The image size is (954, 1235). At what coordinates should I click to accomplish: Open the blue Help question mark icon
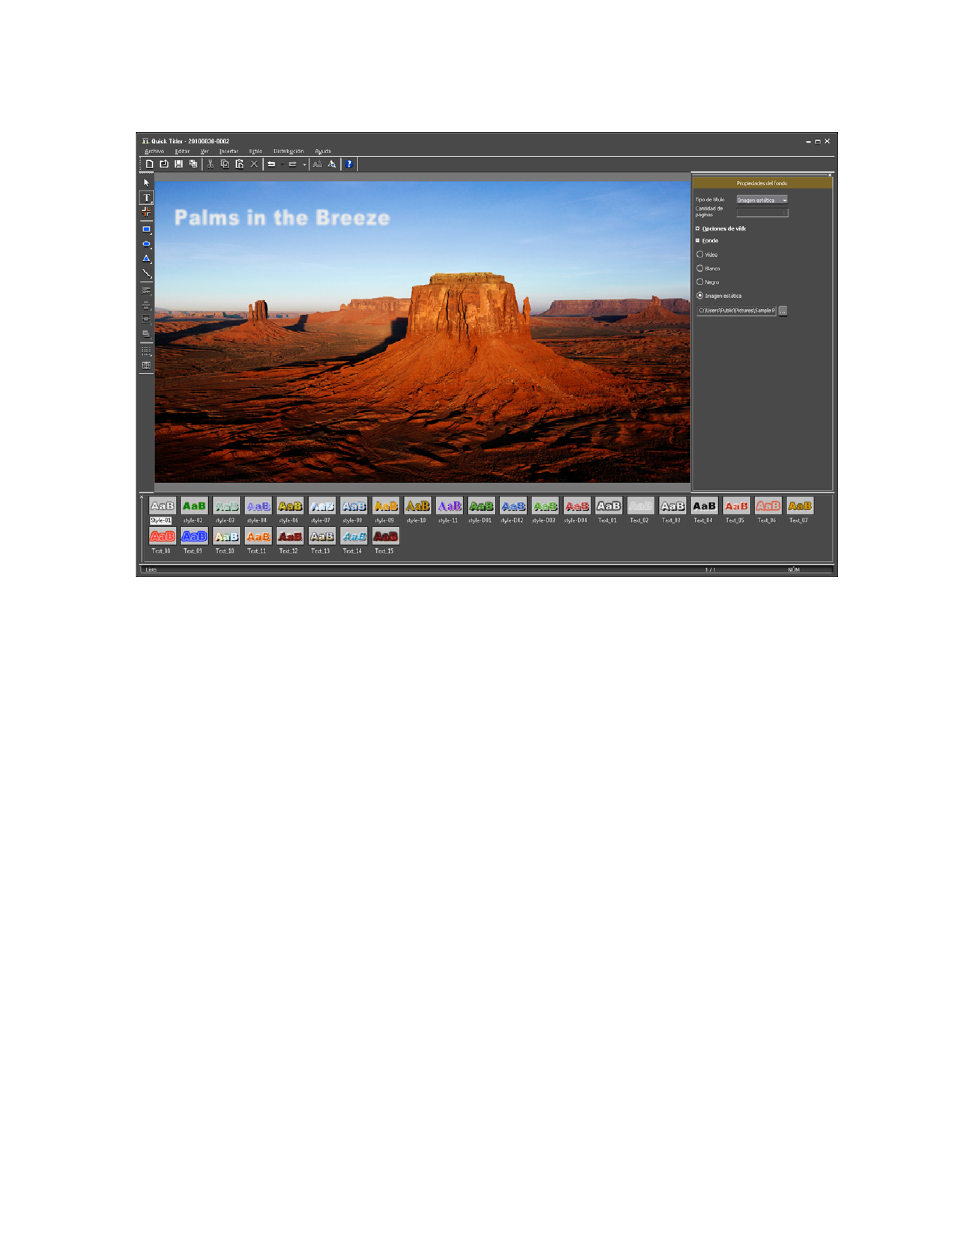349,164
